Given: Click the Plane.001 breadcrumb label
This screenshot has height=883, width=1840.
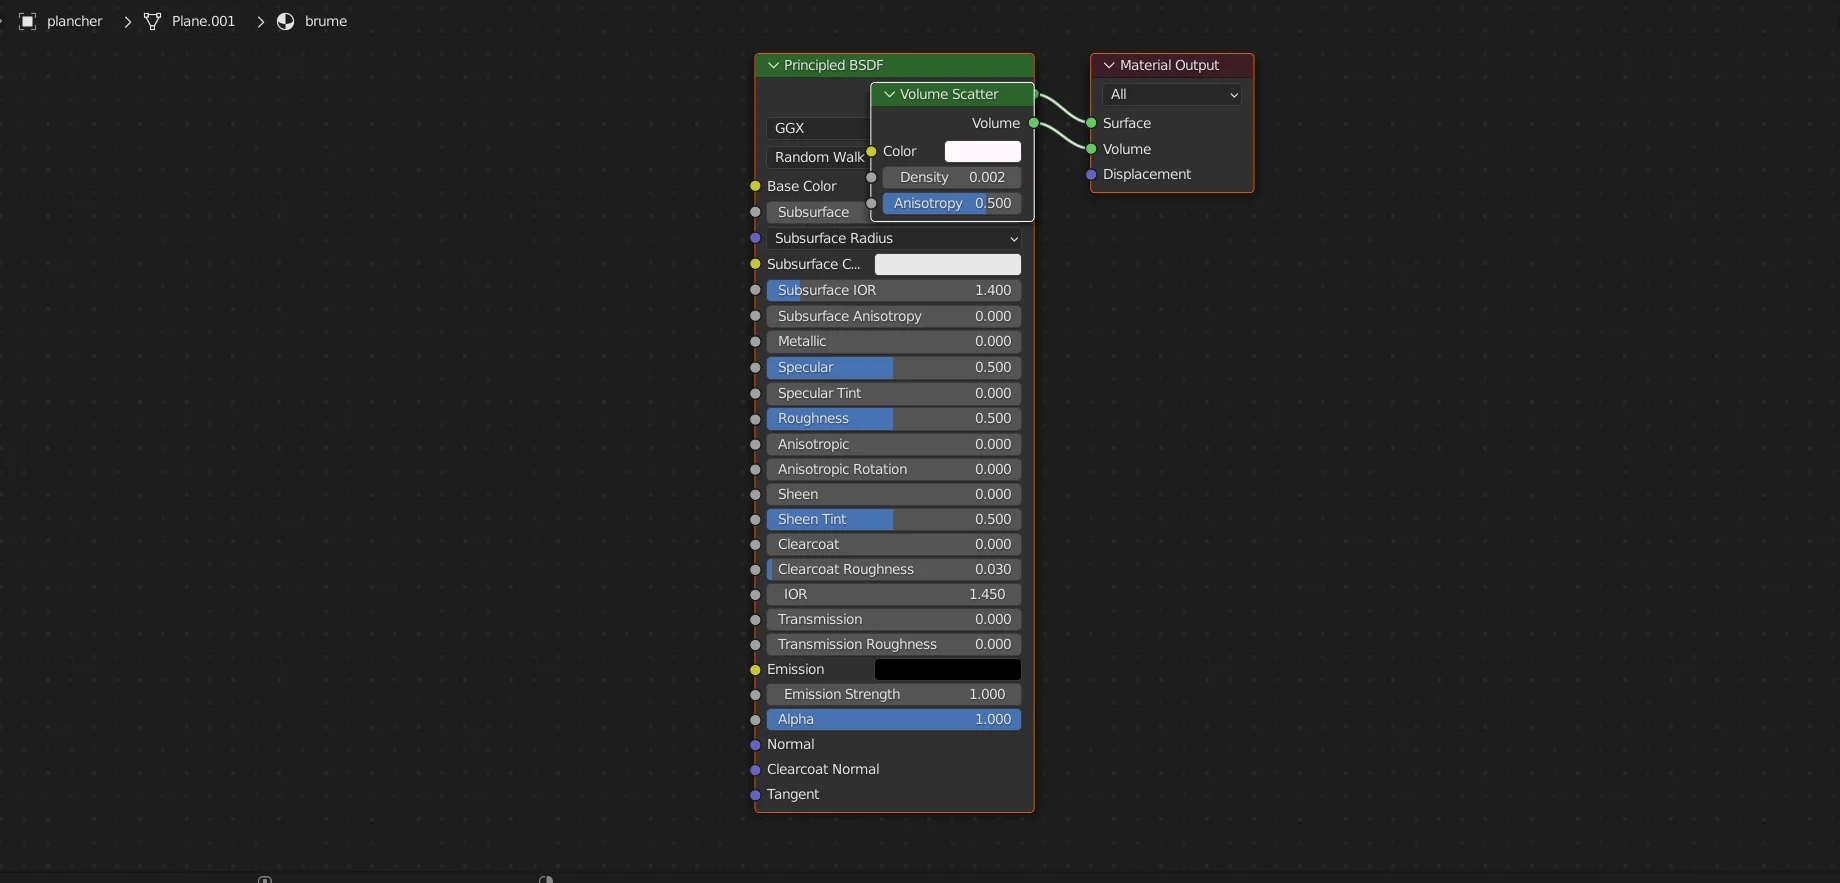Looking at the screenshot, I should (203, 21).
